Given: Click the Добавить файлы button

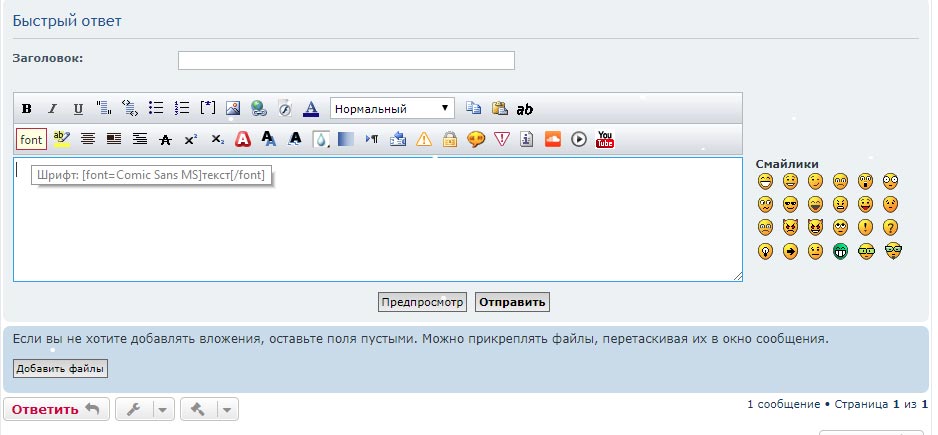Looking at the screenshot, I should point(61,369).
